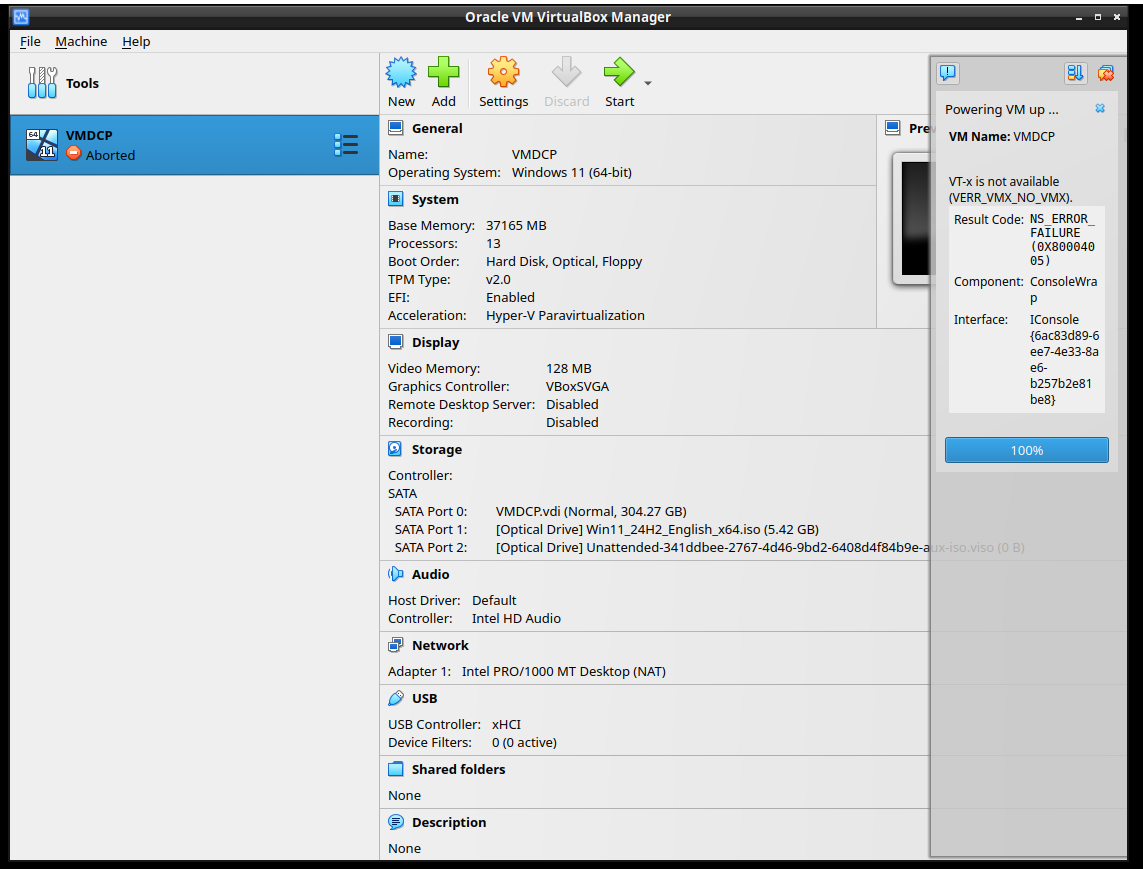
Task: Toggle the notification center speech bubble button
Action: 948,73
